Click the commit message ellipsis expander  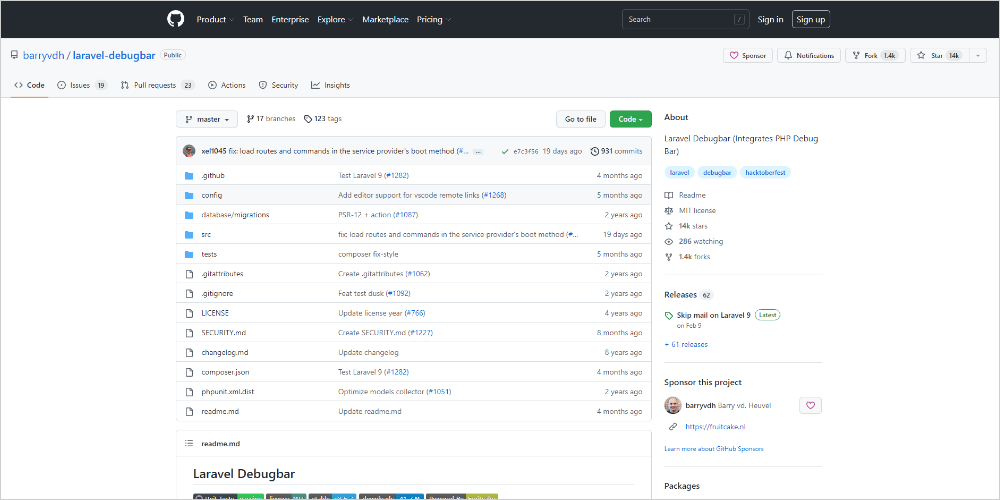point(478,152)
